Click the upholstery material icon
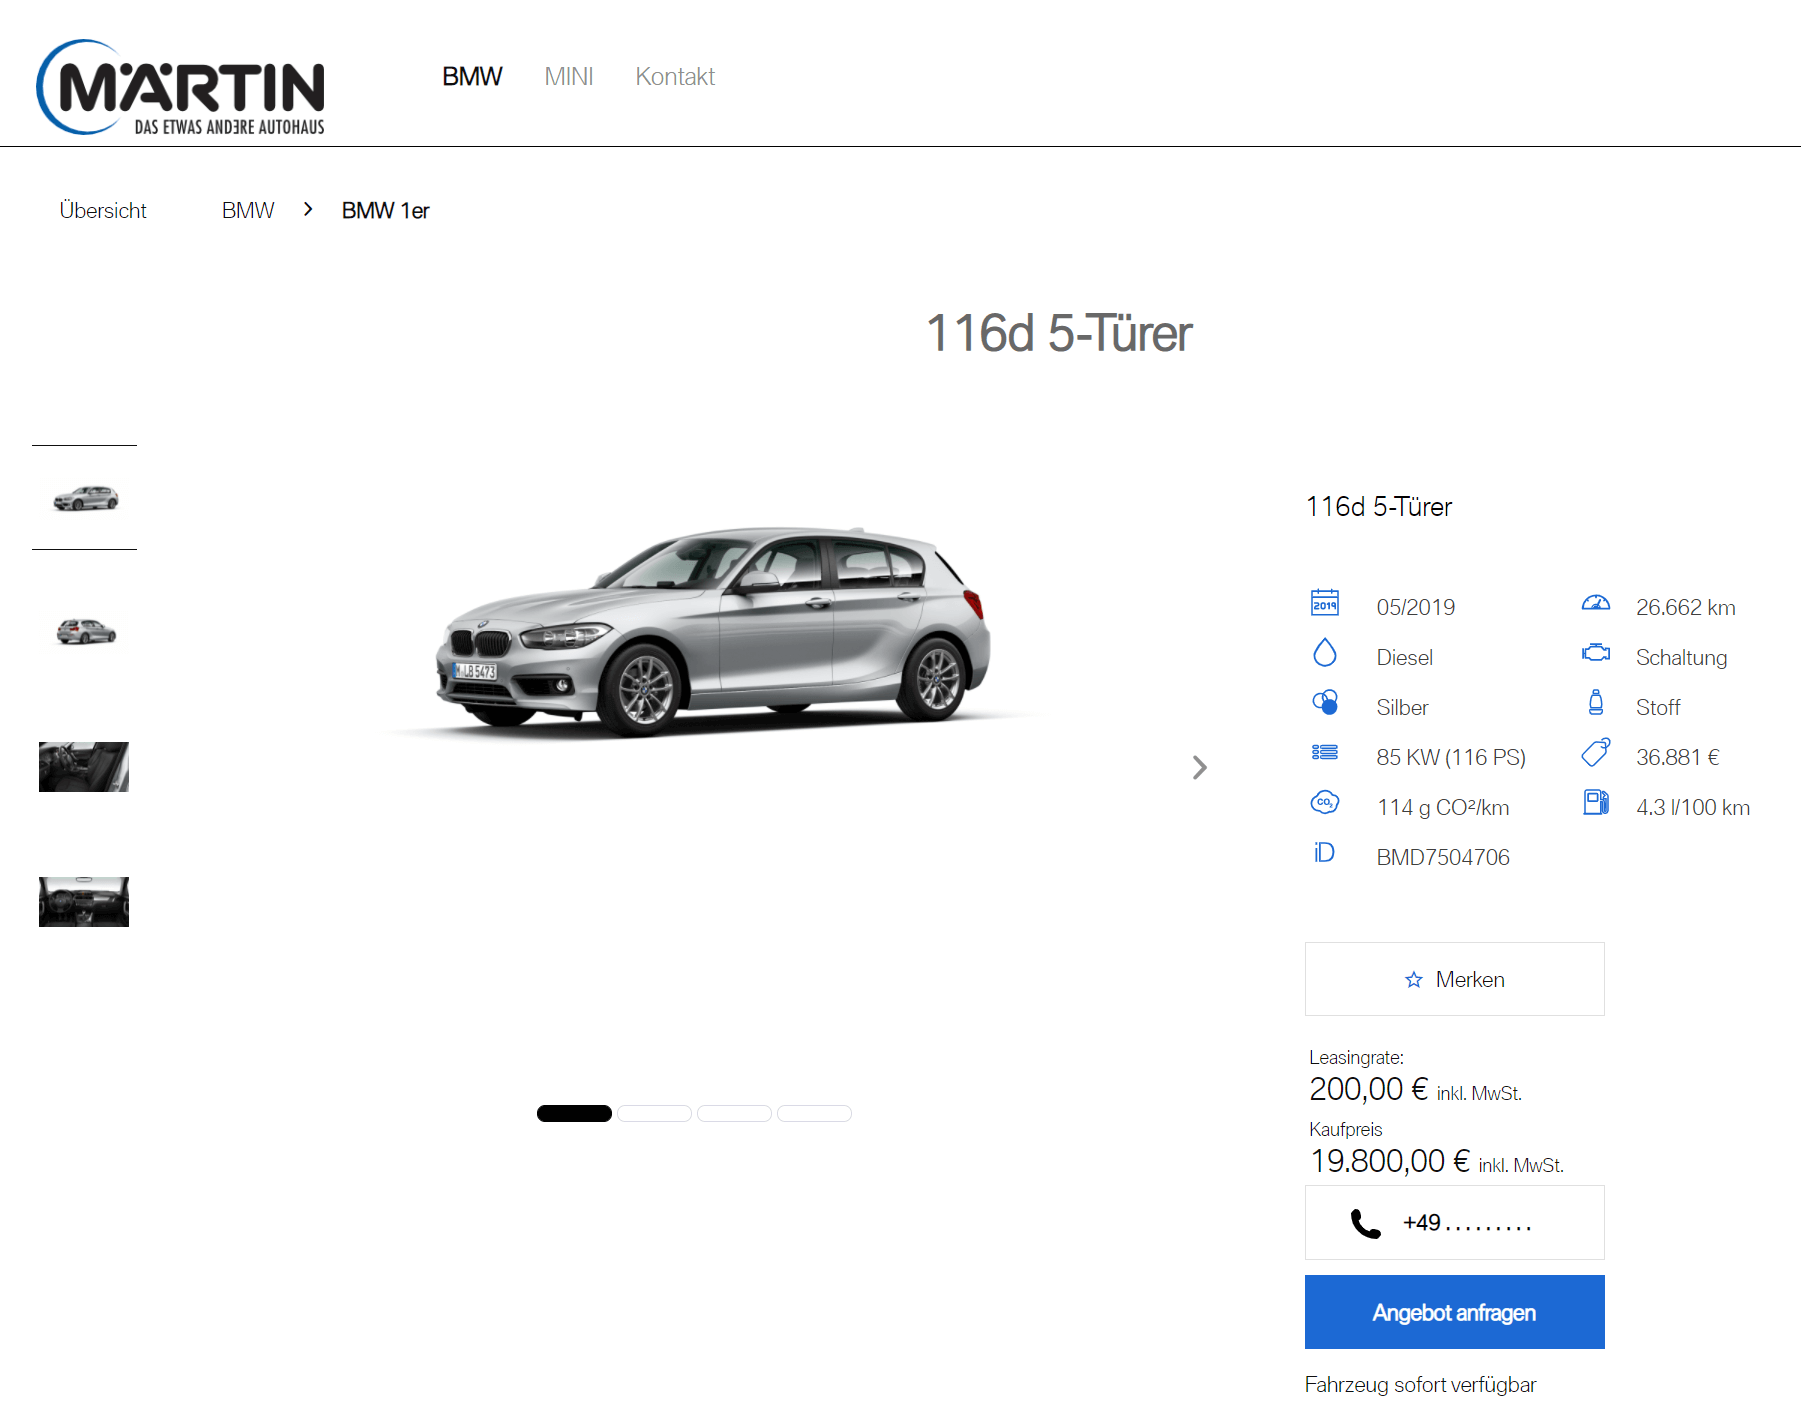Viewport: 1801px width, 1424px height. click(1596, 702)
